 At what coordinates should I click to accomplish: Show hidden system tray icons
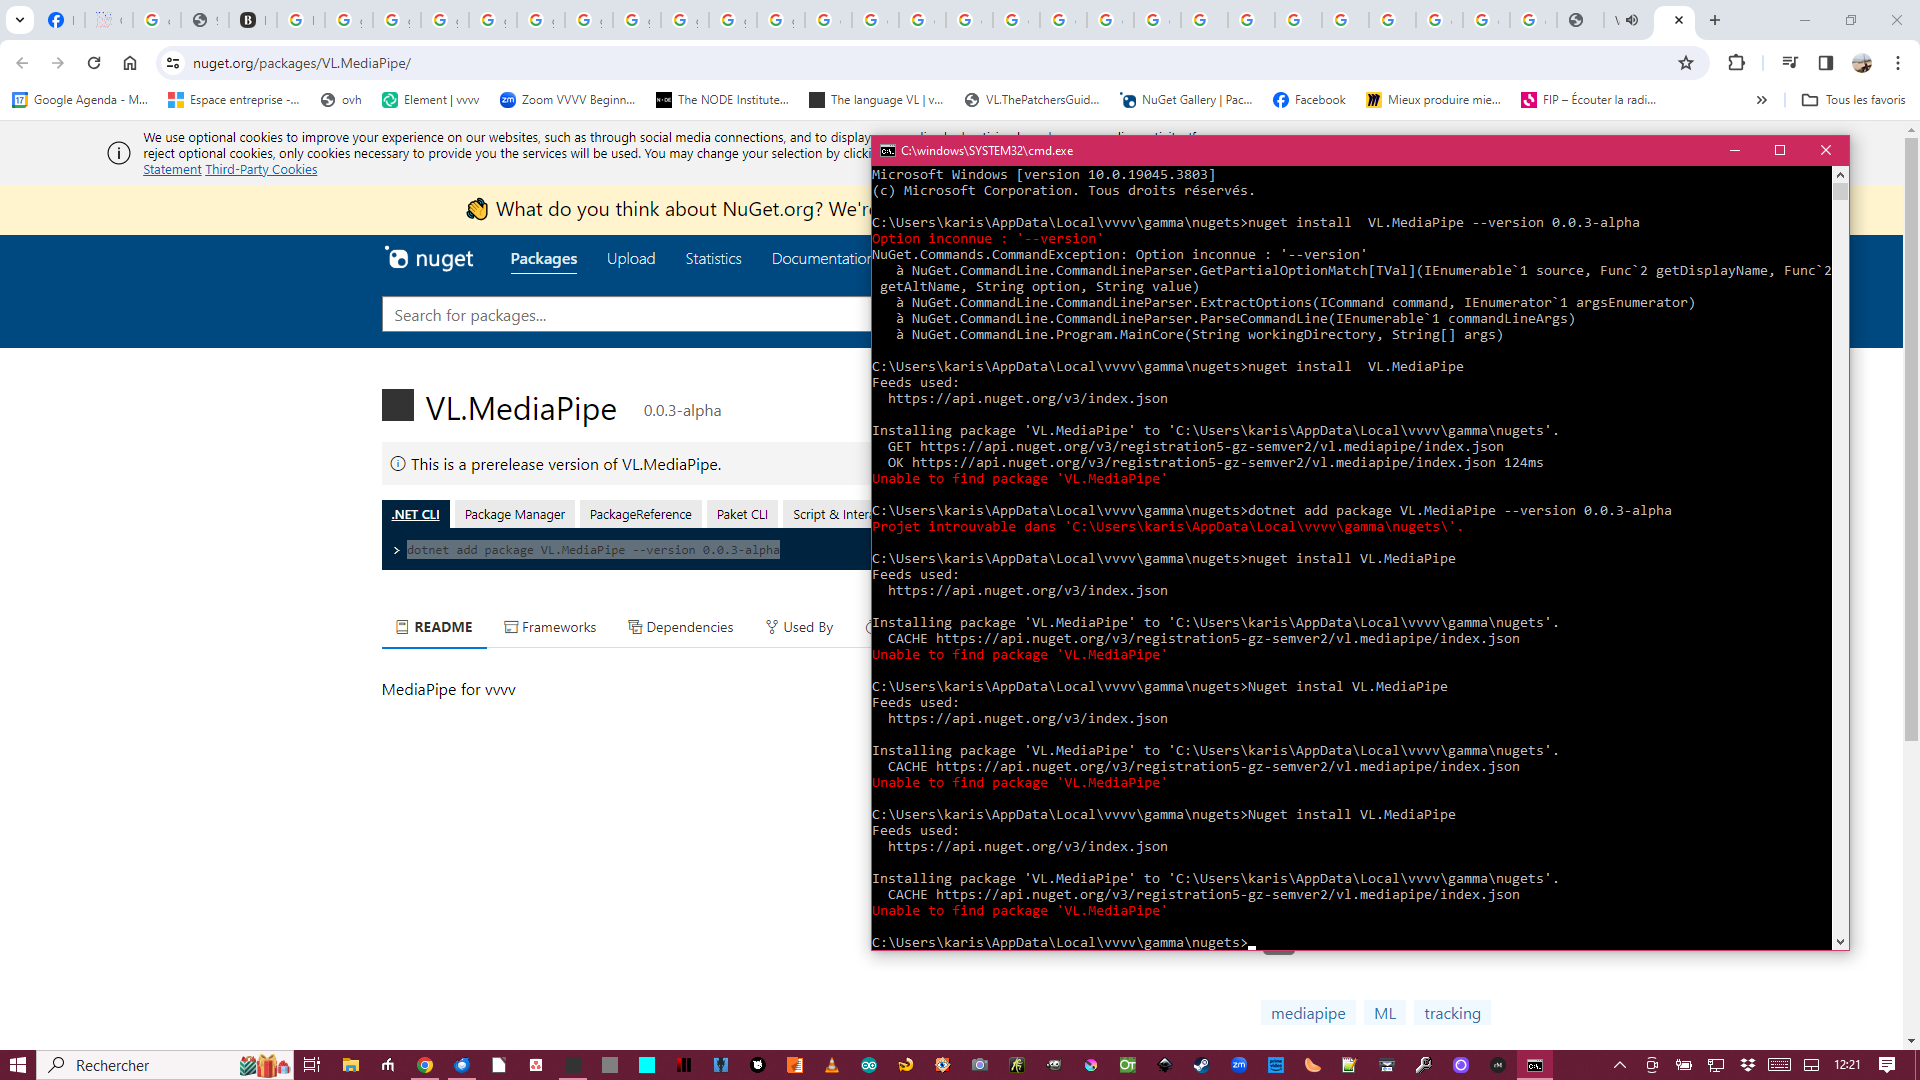pos(1620,1065)
